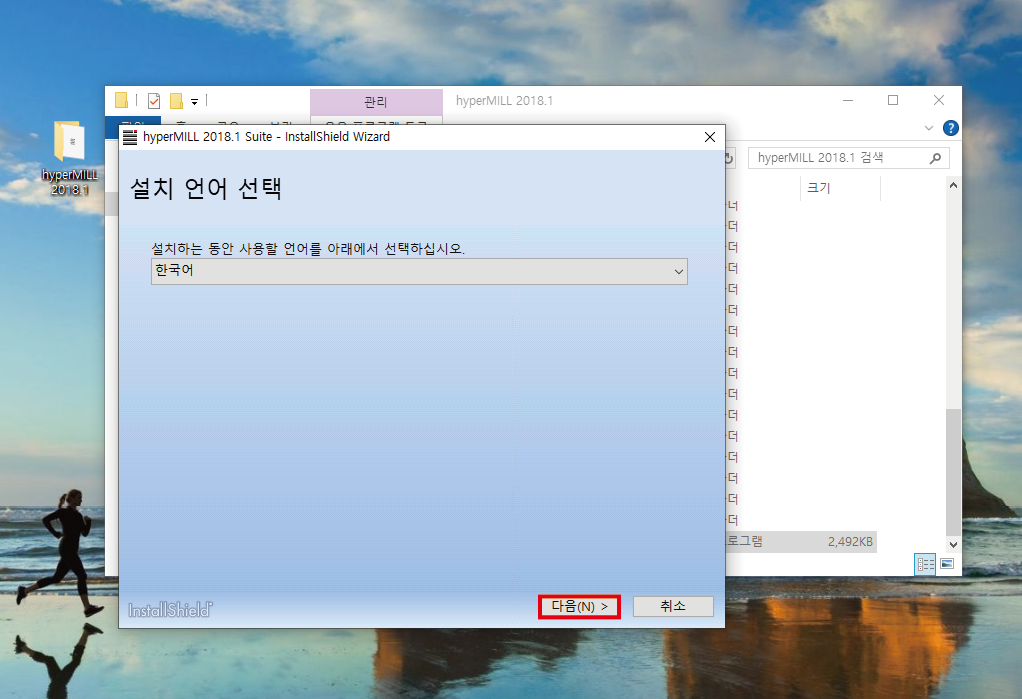Click the InstallShield Wizard title bar icon
This screenshot has width=1022, height=699.
tap(130, 137)
